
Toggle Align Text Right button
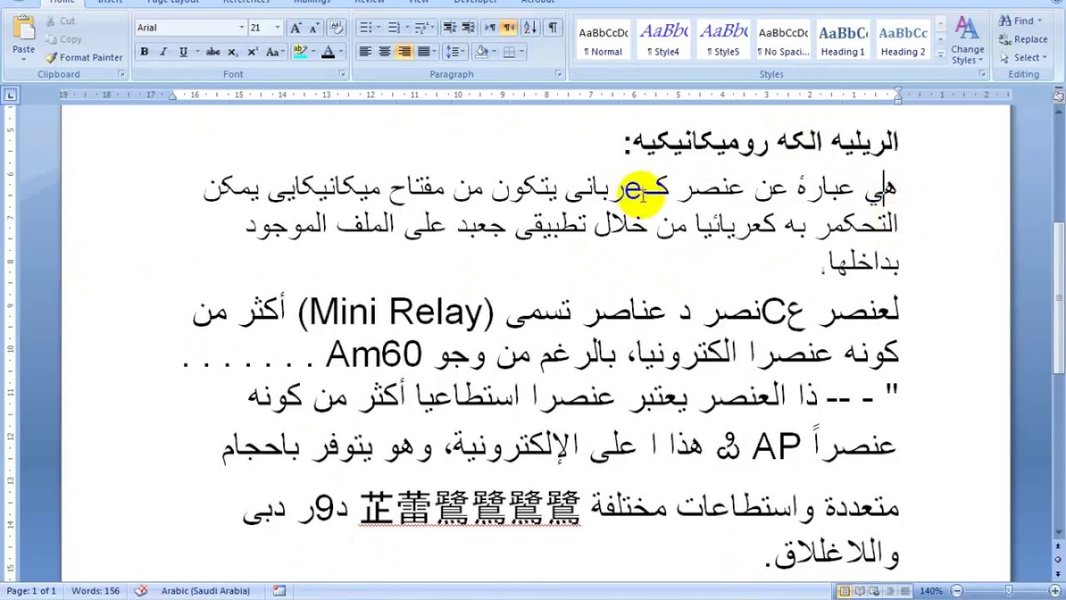pyautogui.click(x=404, y=52)
